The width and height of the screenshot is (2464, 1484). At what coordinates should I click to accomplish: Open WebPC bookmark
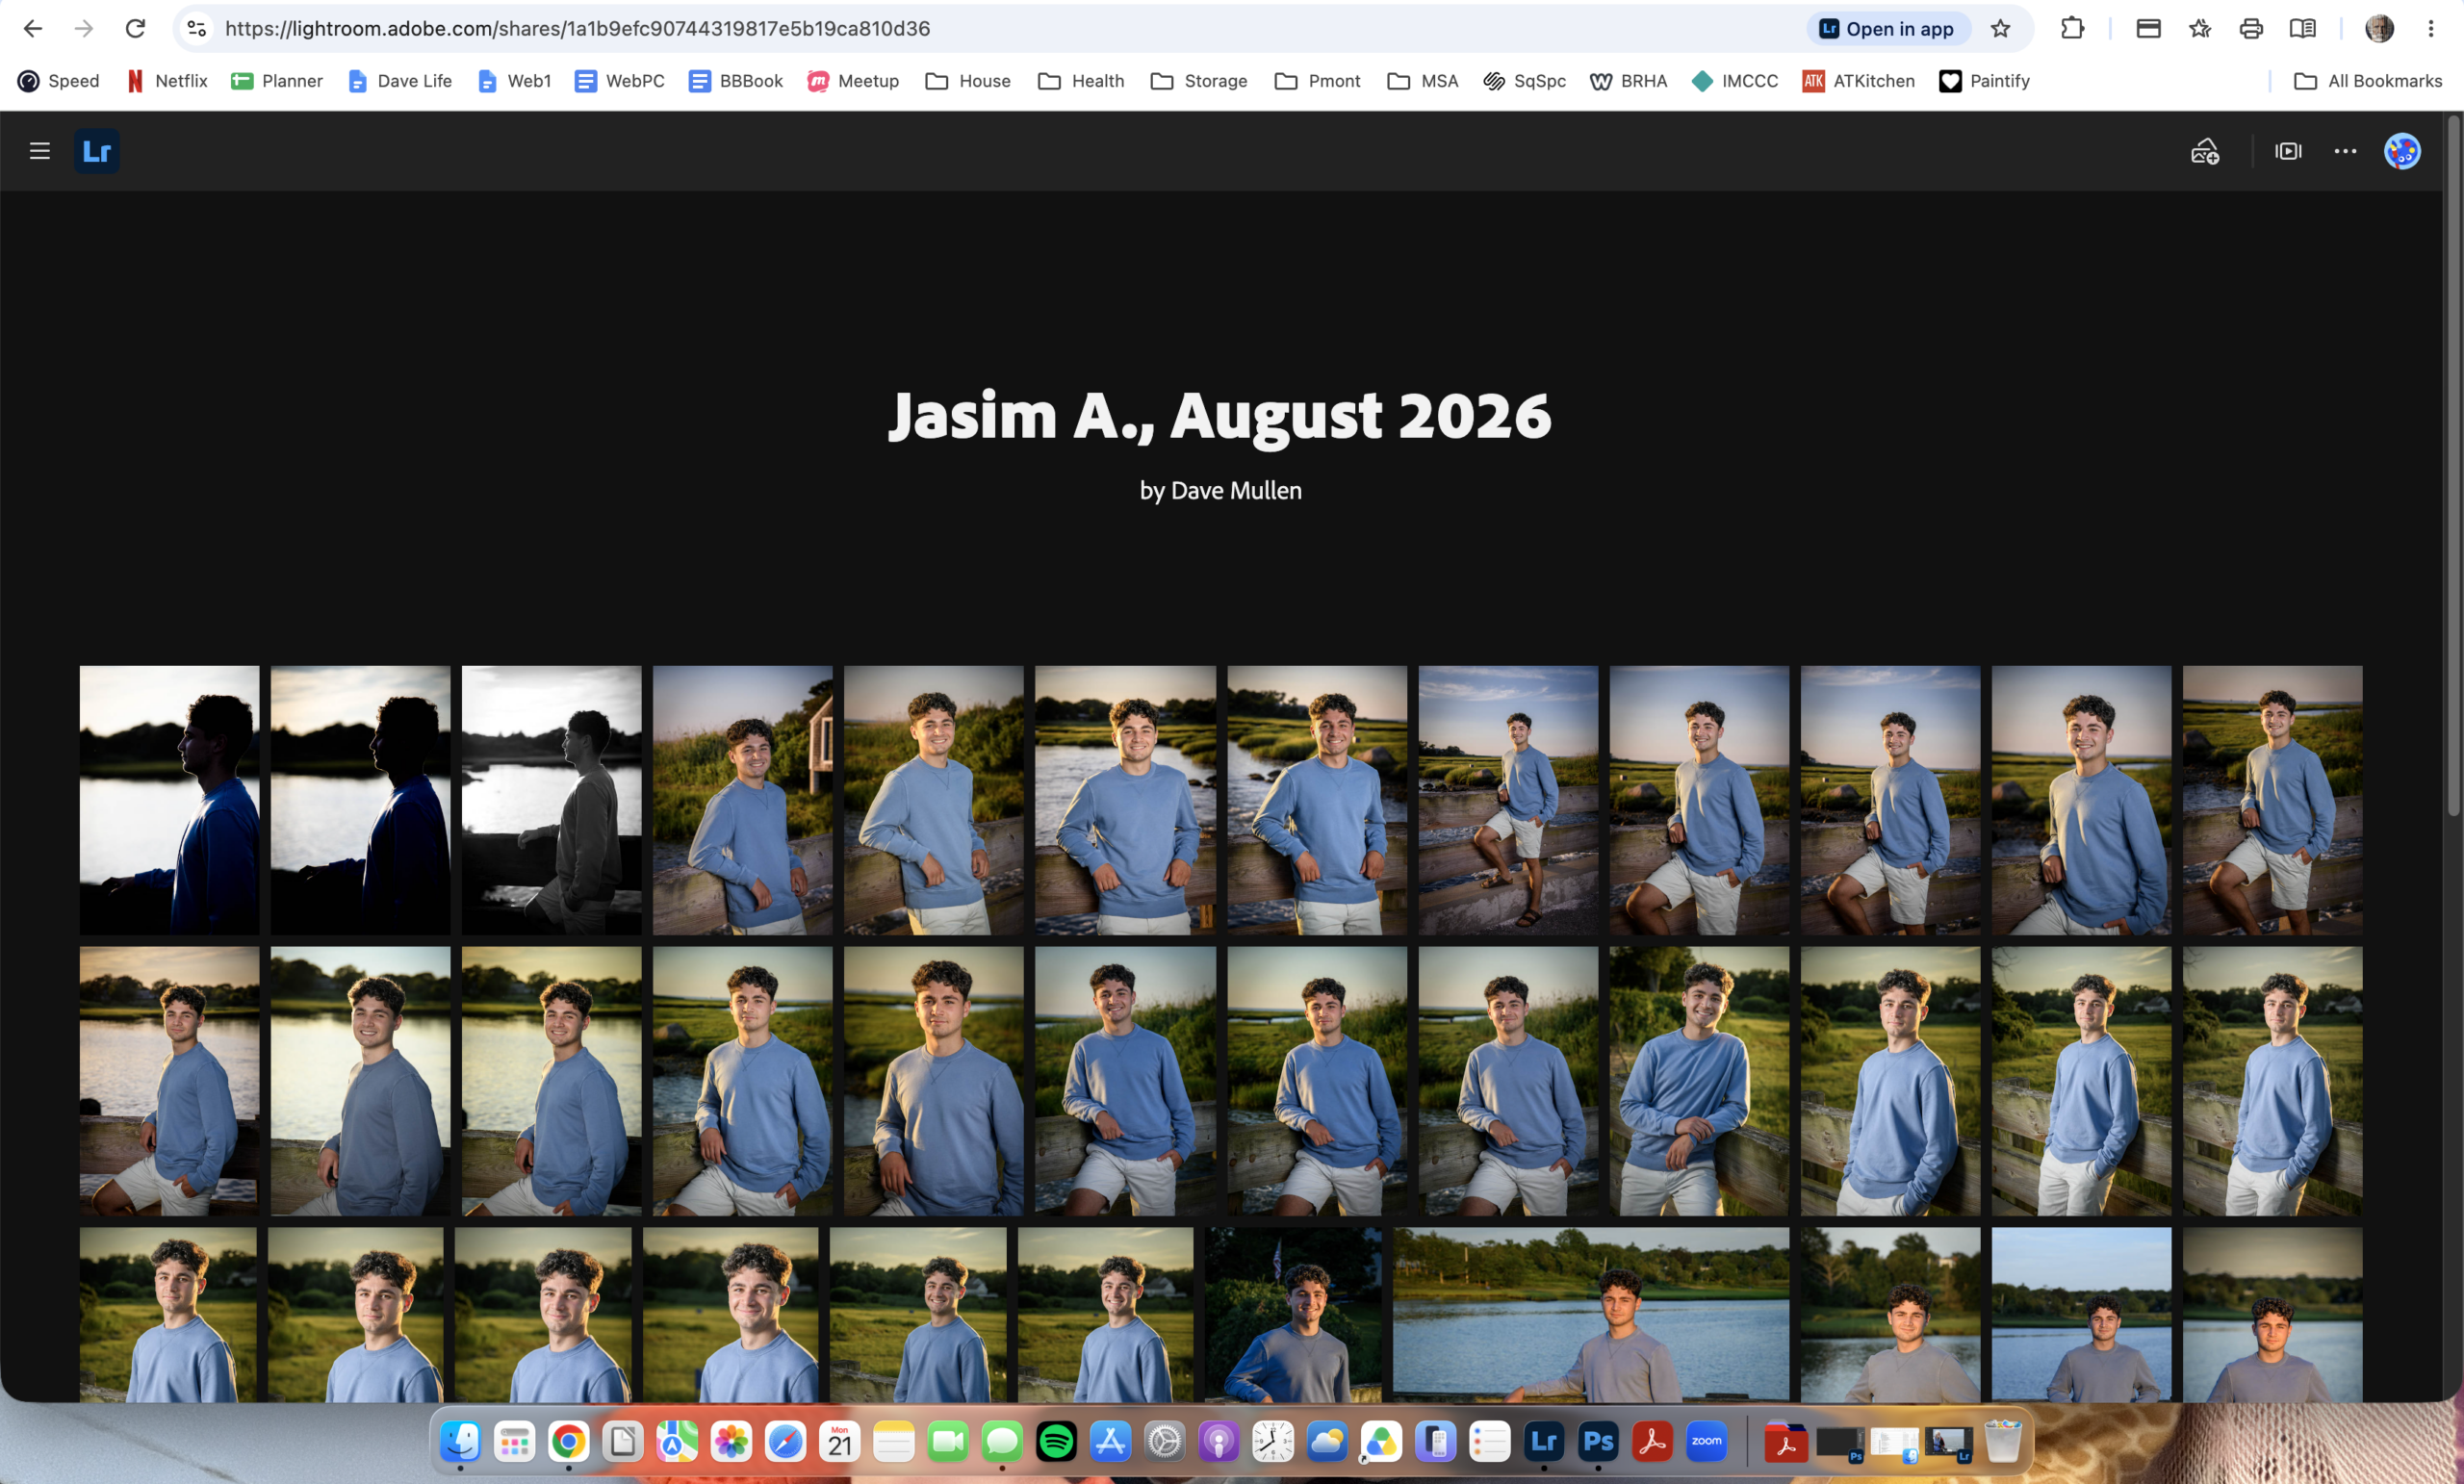point(620,81)
